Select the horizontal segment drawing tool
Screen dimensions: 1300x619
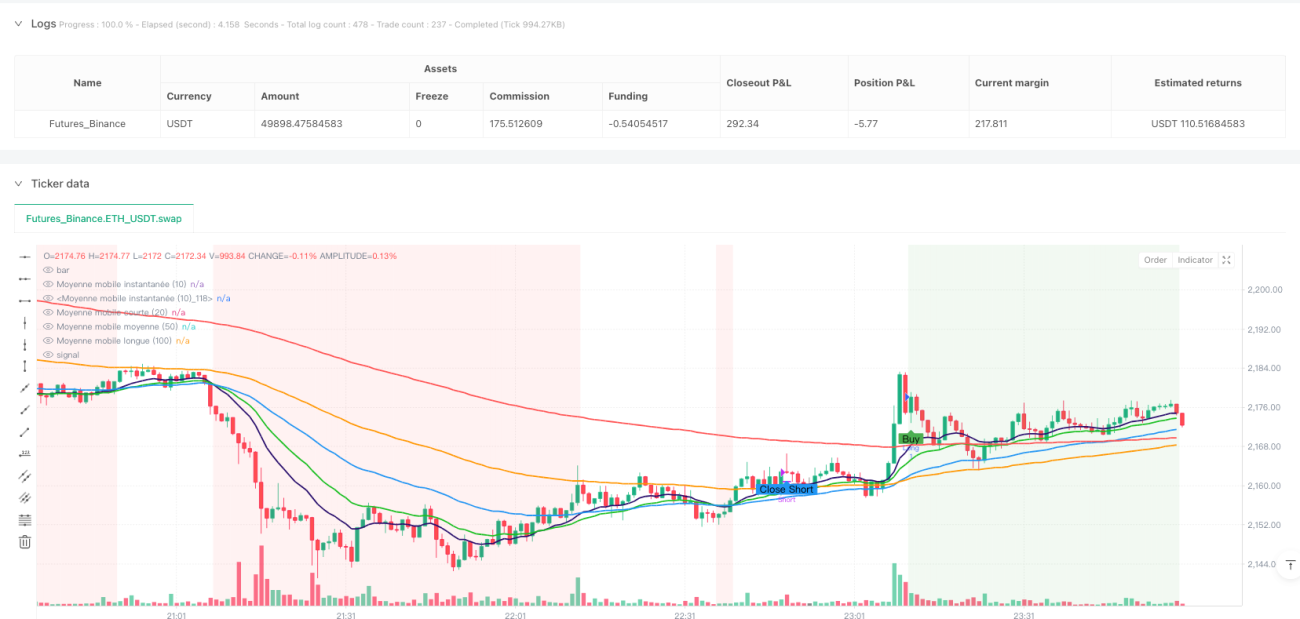[25, 300]
